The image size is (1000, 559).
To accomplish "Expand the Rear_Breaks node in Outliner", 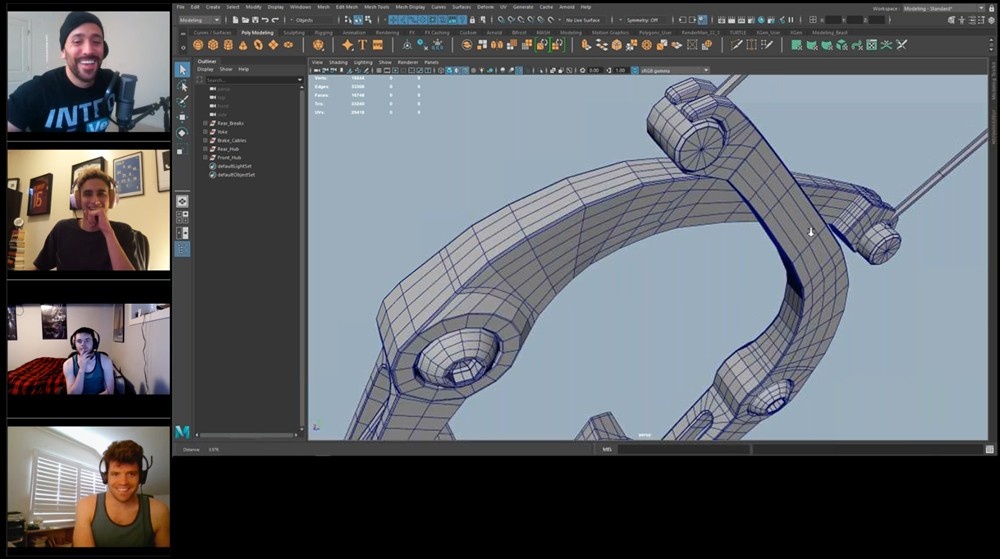I will [x=206, y=123].
